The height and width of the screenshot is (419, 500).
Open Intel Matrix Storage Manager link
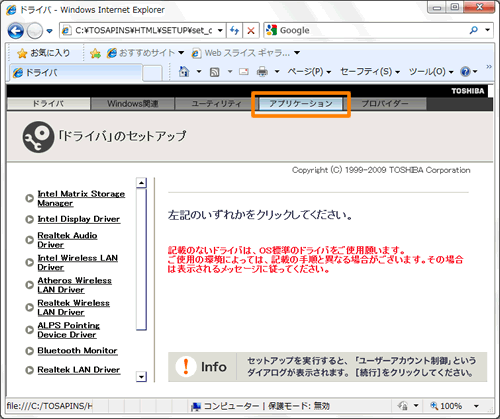point(81,198)
